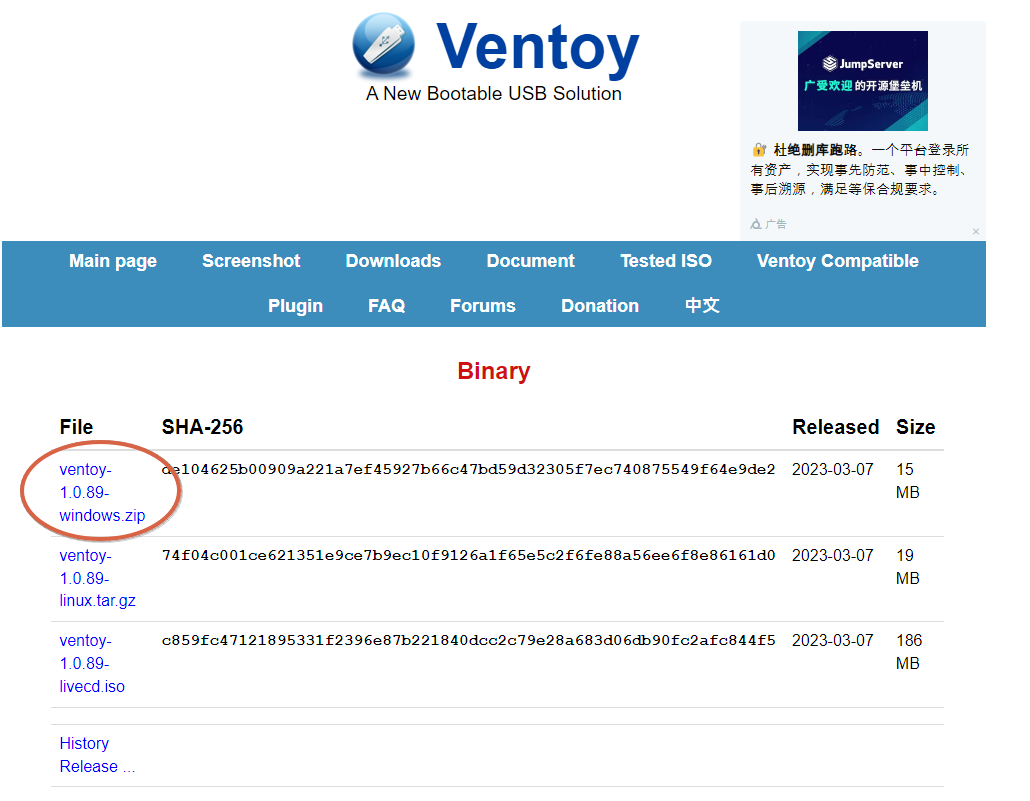
Task: Go to the Main page menu item
Action: [x=113, y=261]
